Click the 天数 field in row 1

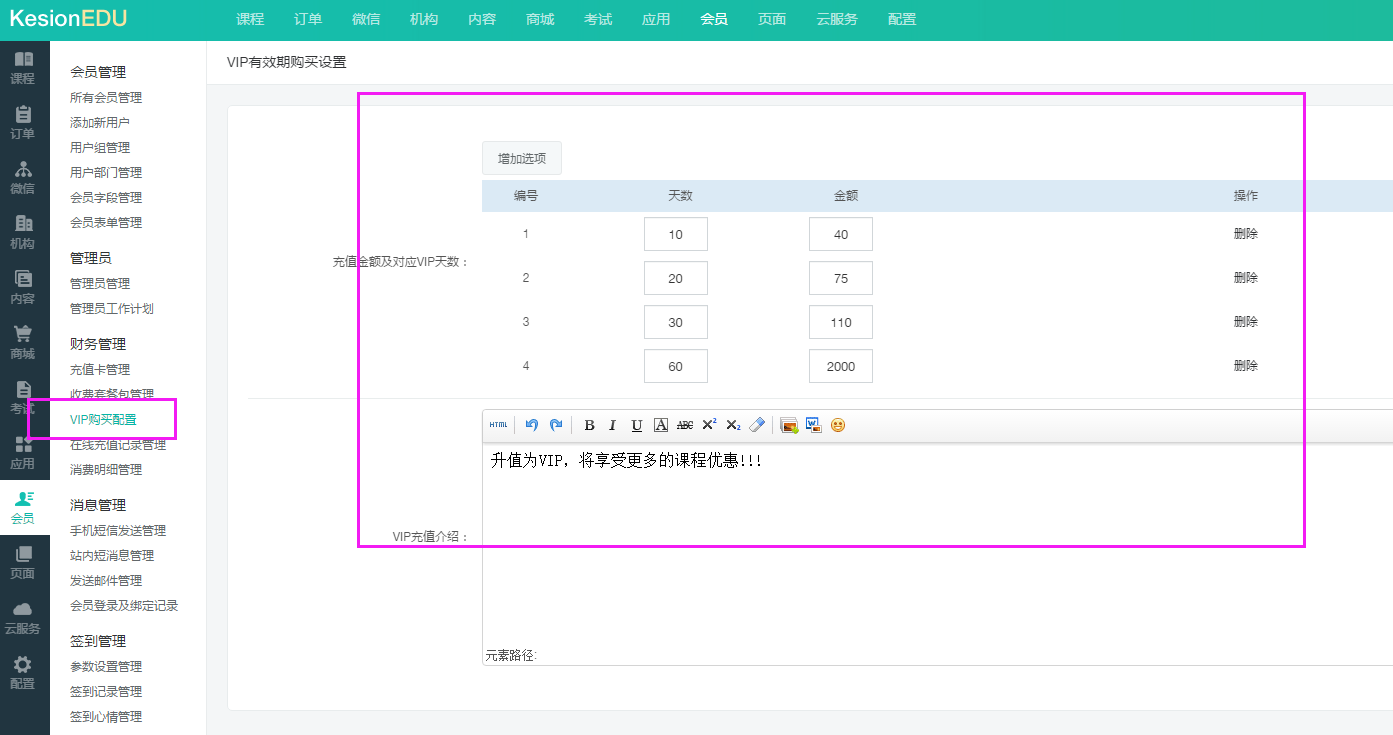coord(676,234)
